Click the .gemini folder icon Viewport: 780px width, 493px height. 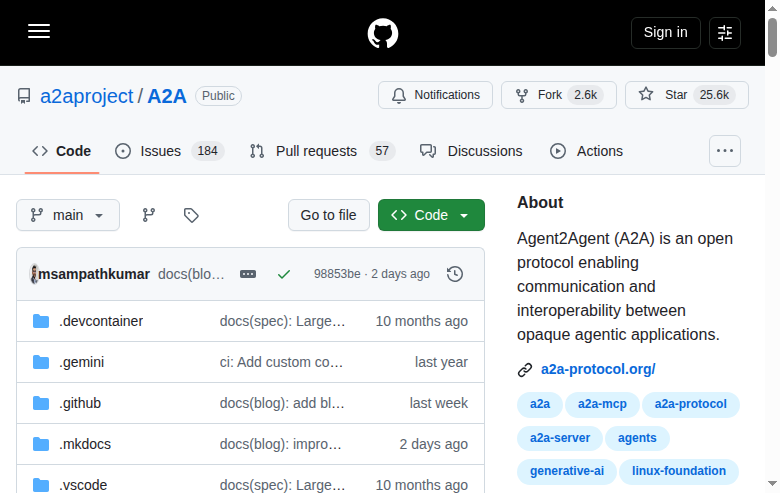pos(41,362)
